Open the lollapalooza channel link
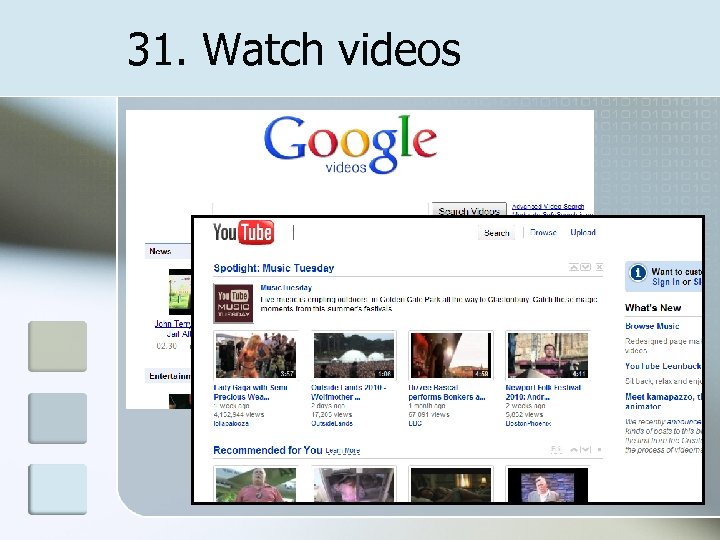The width and height of the screenshot is (720, 540). coord(231,423)
